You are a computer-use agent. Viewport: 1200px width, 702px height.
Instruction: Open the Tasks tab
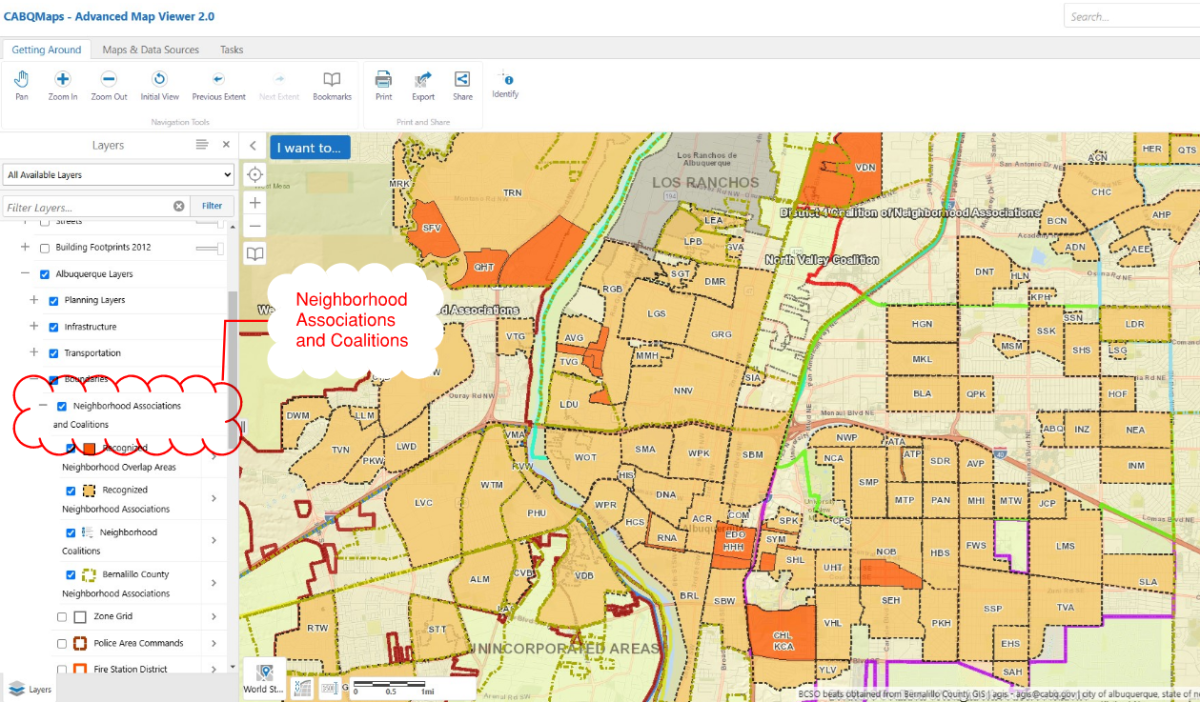point(232,50)
